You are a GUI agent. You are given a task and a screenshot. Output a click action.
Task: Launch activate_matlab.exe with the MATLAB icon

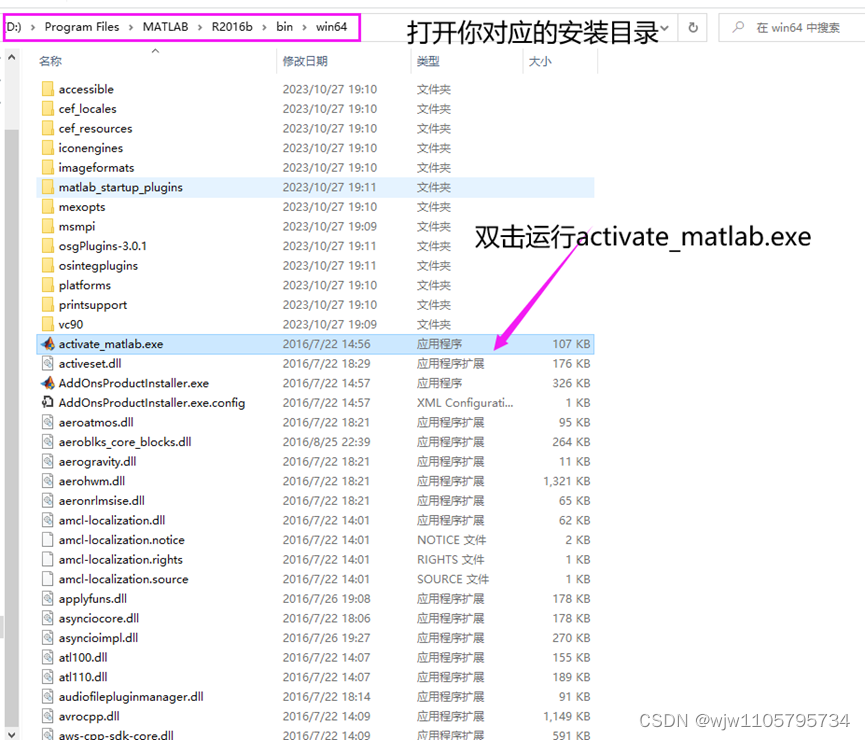(47, 344)
